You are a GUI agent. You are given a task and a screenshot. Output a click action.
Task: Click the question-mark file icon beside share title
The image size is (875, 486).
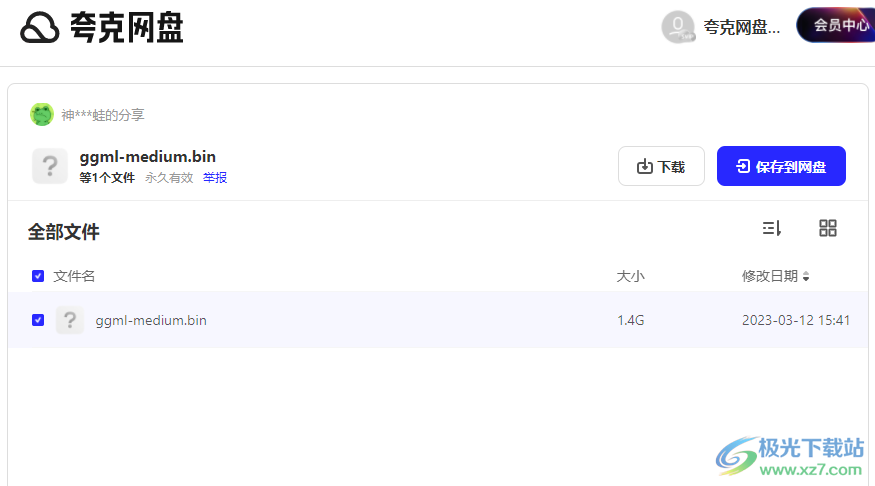click(x=50, y=166)
